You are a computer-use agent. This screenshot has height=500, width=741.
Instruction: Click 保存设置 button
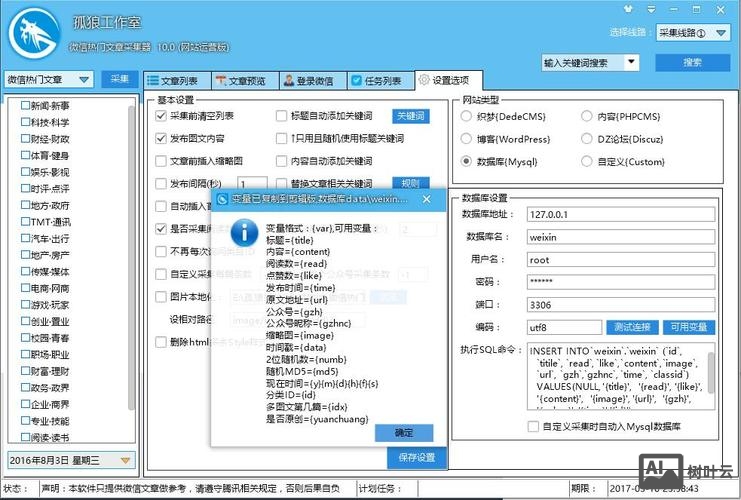(417, 457)
